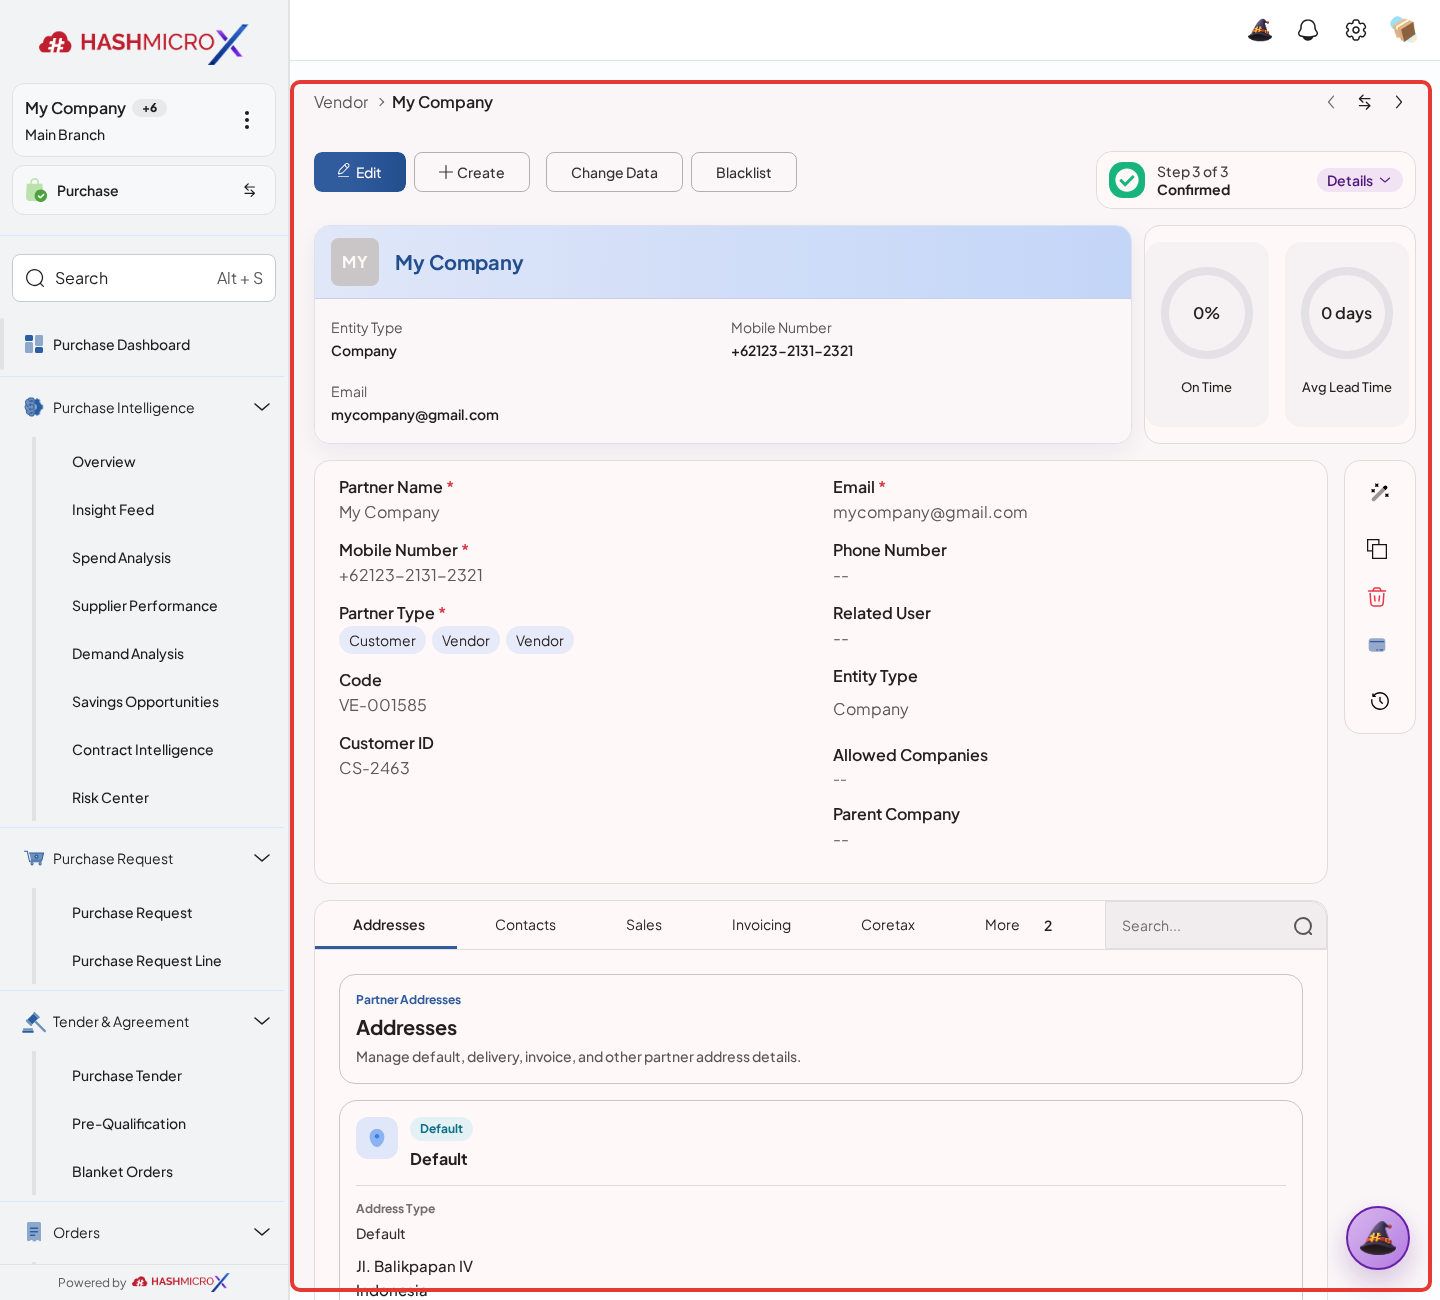Click the Customer ID value CS-2463
The height and width of the screenshot is (1300, 1440).
[x=374, y=768]
